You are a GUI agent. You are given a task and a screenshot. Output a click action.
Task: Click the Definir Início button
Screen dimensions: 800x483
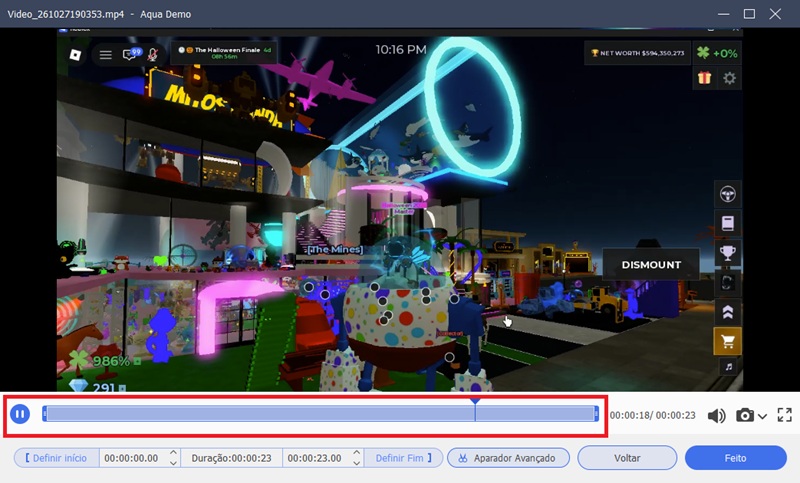[56, 458]
